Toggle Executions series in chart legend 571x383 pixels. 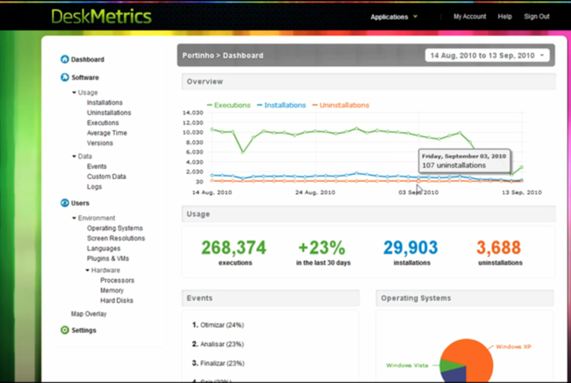(229, 105)
